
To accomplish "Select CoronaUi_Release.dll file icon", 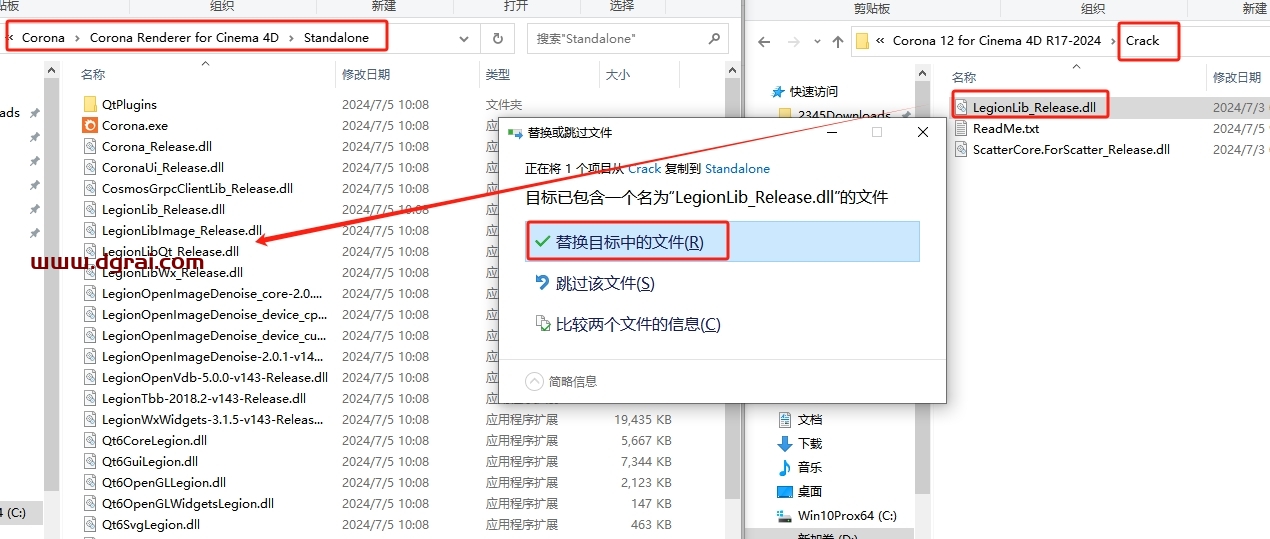I will pyautogui.click(x=90, y=167).
